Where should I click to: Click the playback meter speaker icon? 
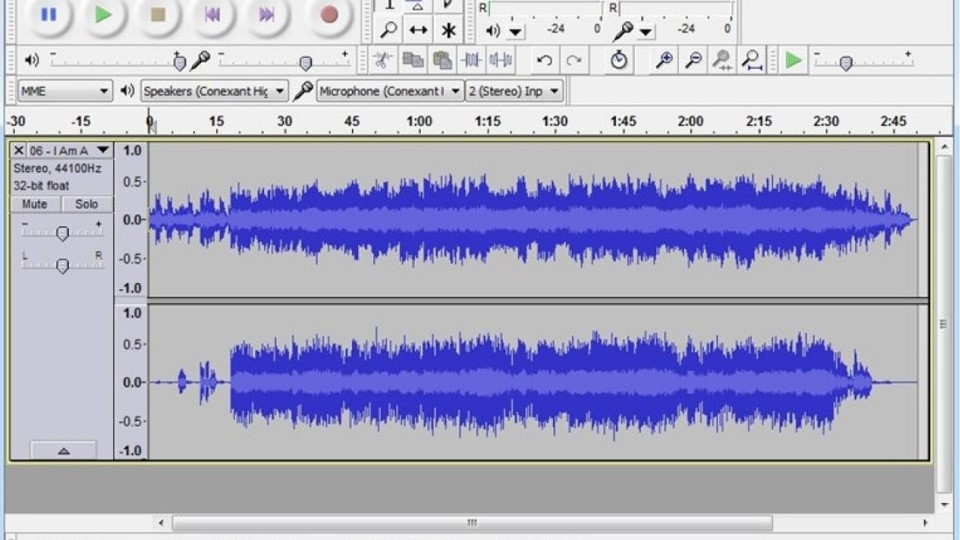tap(493, 30)
